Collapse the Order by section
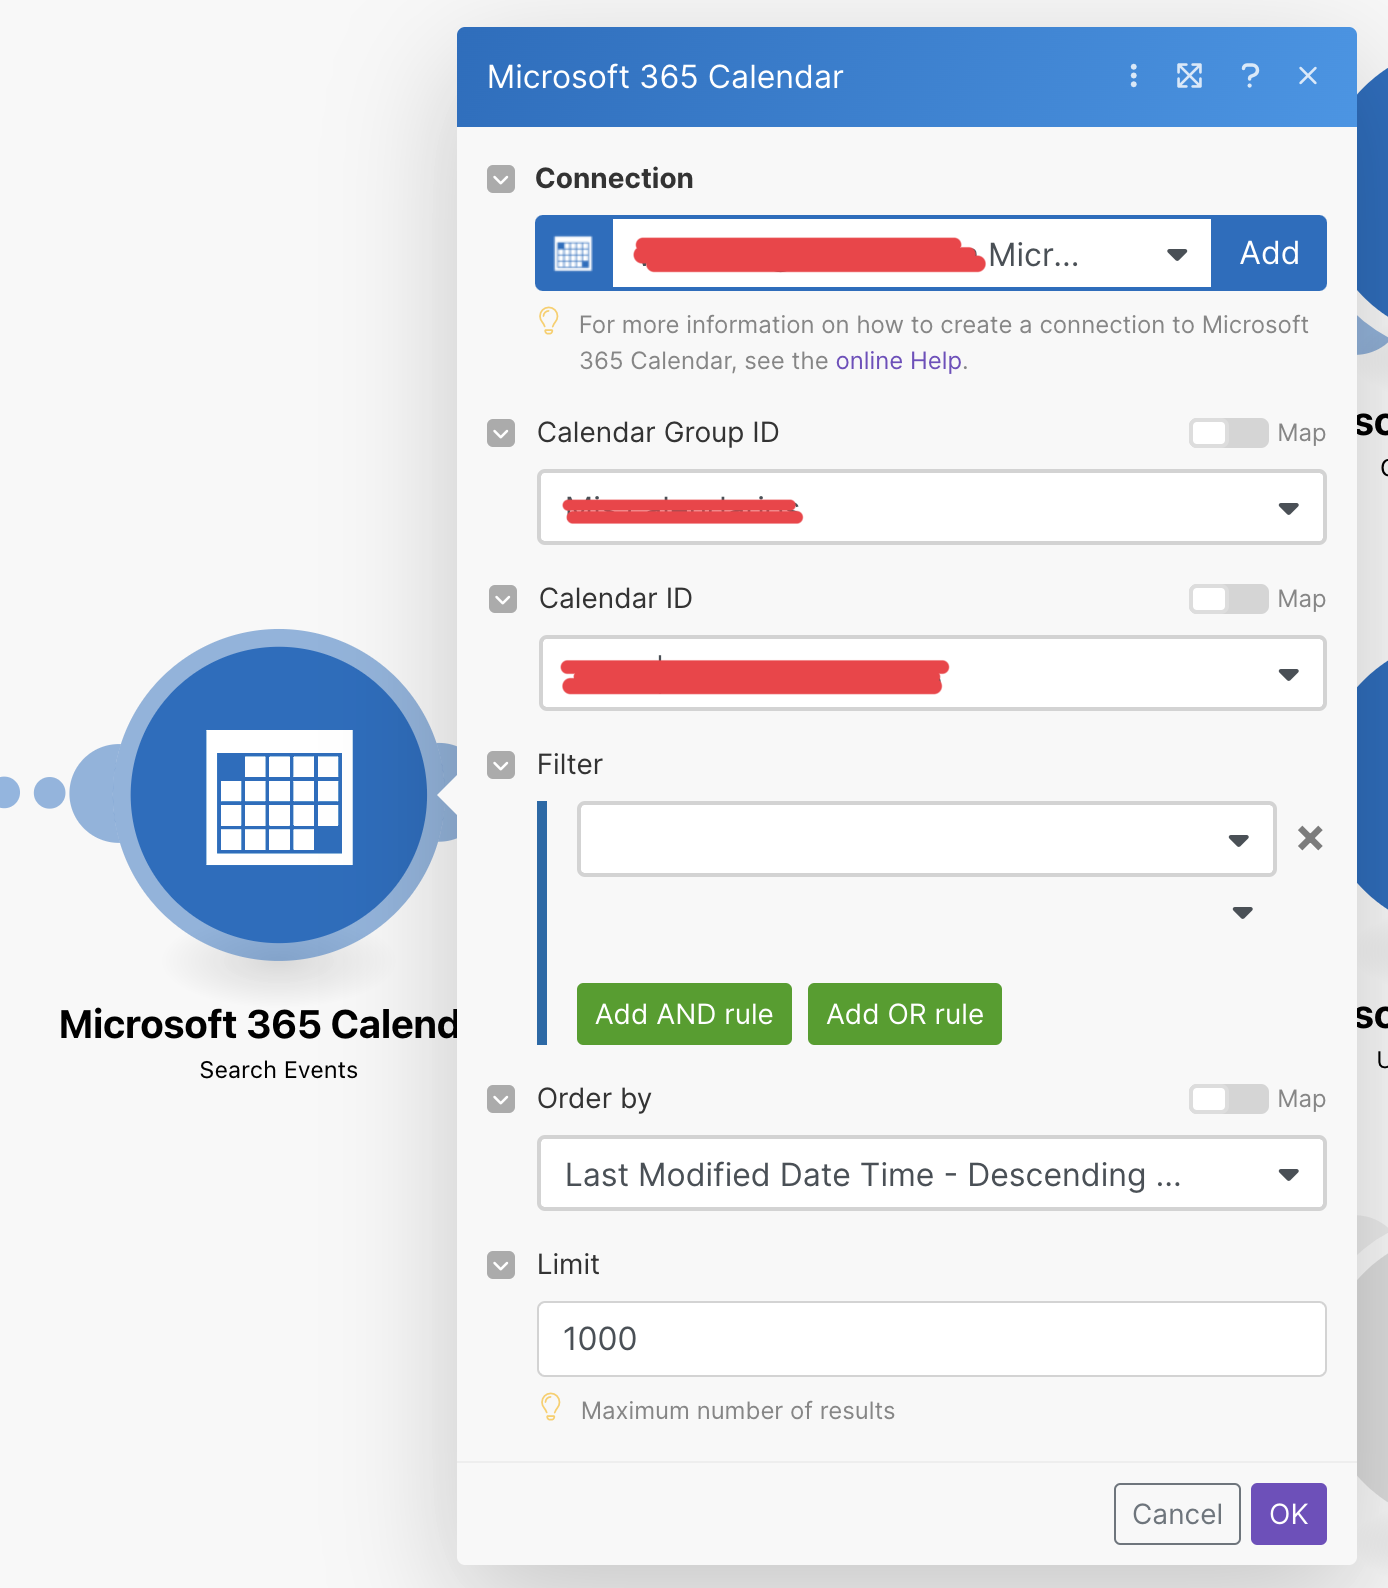 click(501, 1099)
